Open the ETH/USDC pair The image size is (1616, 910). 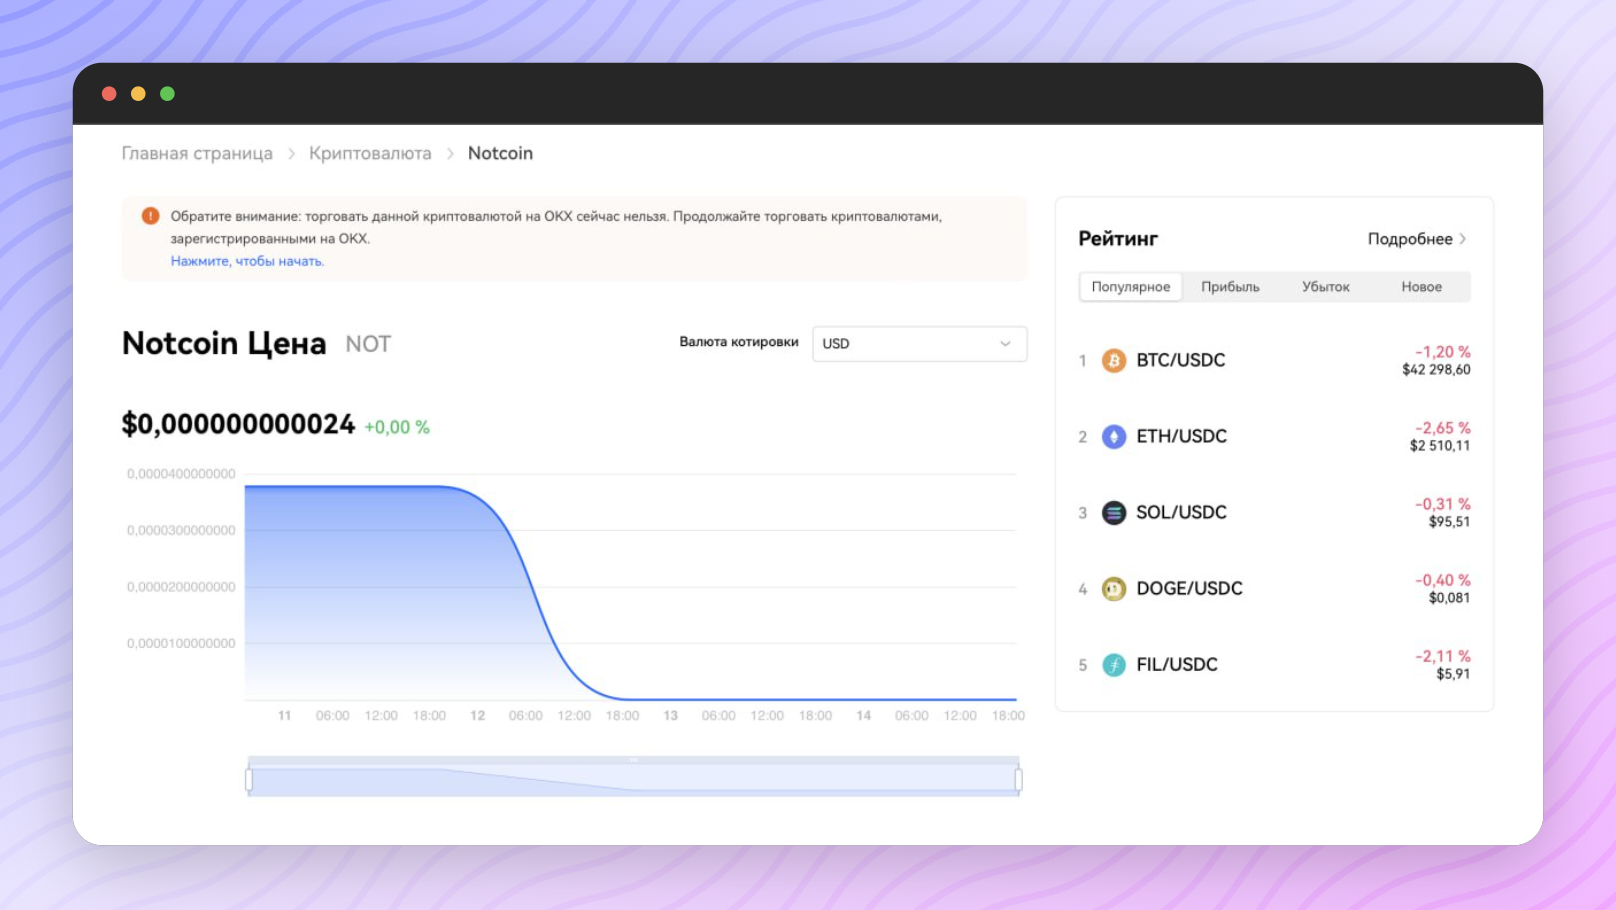[1181, 436]
